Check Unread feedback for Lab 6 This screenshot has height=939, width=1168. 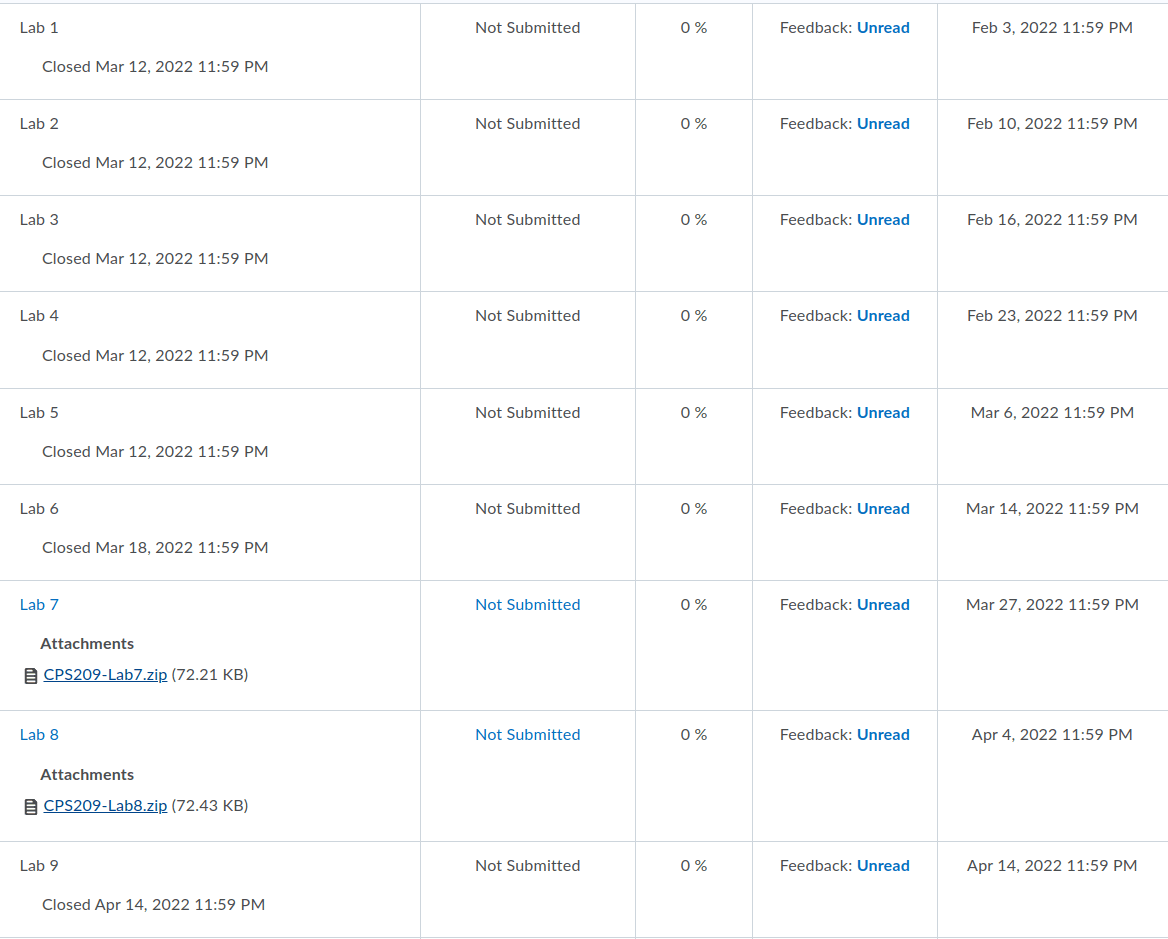click(883, 509)
